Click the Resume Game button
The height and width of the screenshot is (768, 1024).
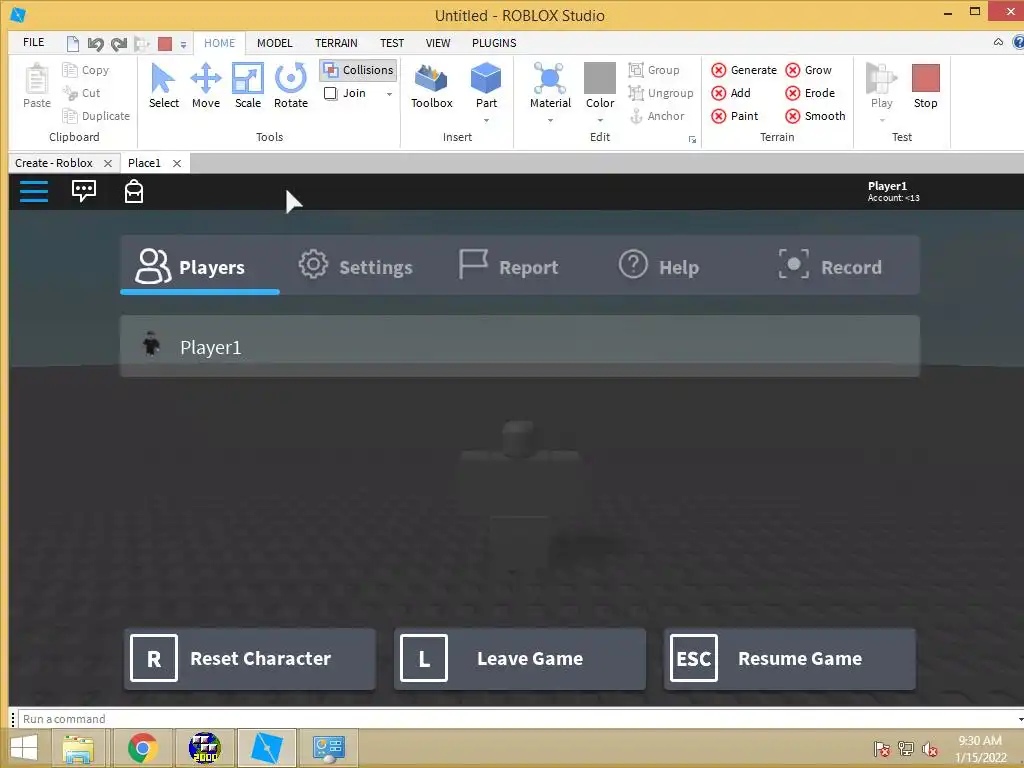790,658
